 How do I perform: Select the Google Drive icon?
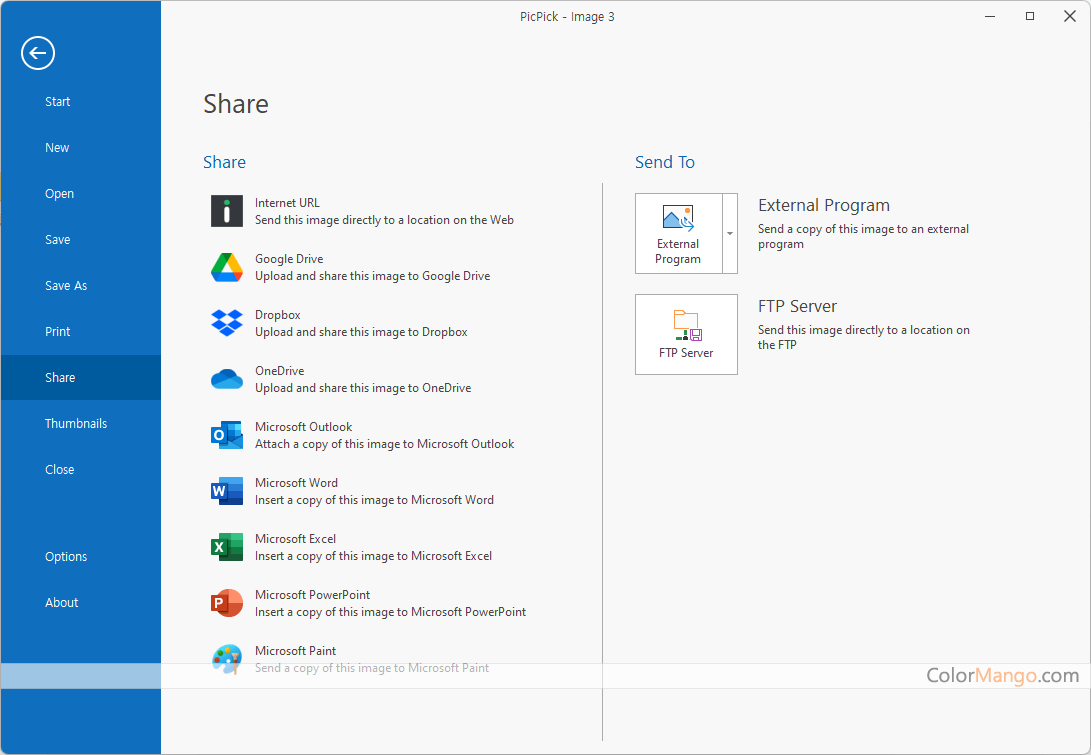click(x=227, y=267)
